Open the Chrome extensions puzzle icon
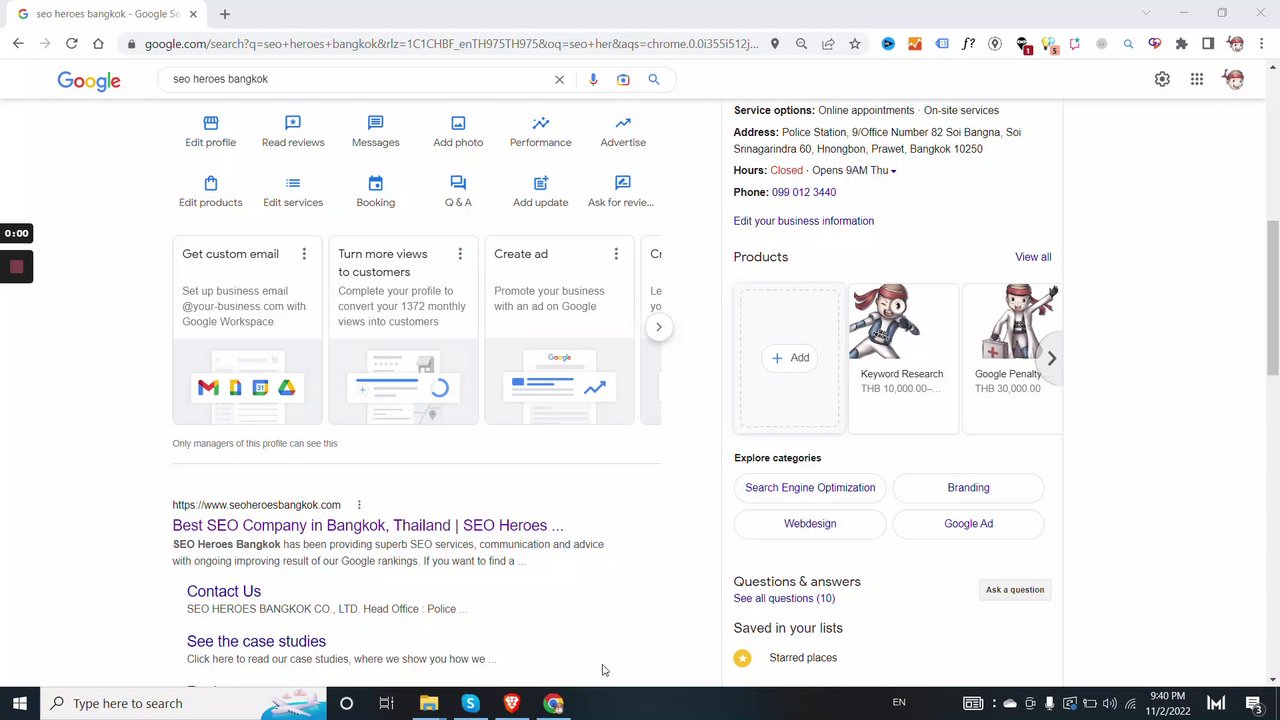 coord(1181,44)
